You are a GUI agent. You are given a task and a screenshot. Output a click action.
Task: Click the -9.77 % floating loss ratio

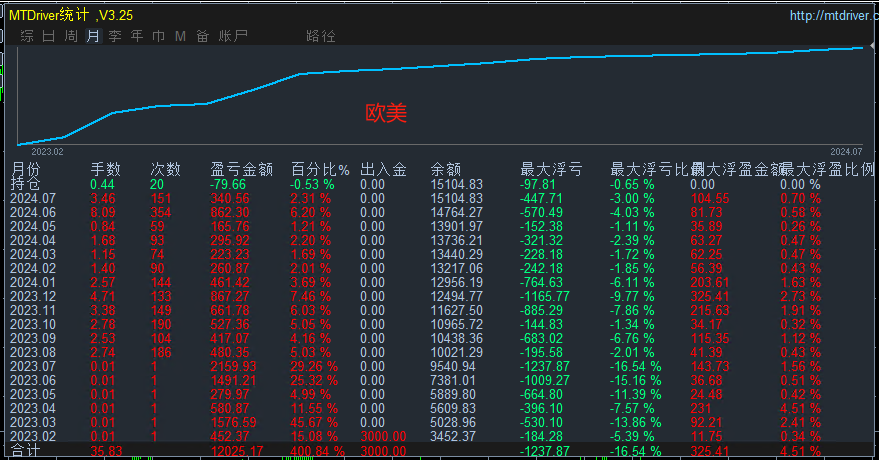[x=632, y=296]
